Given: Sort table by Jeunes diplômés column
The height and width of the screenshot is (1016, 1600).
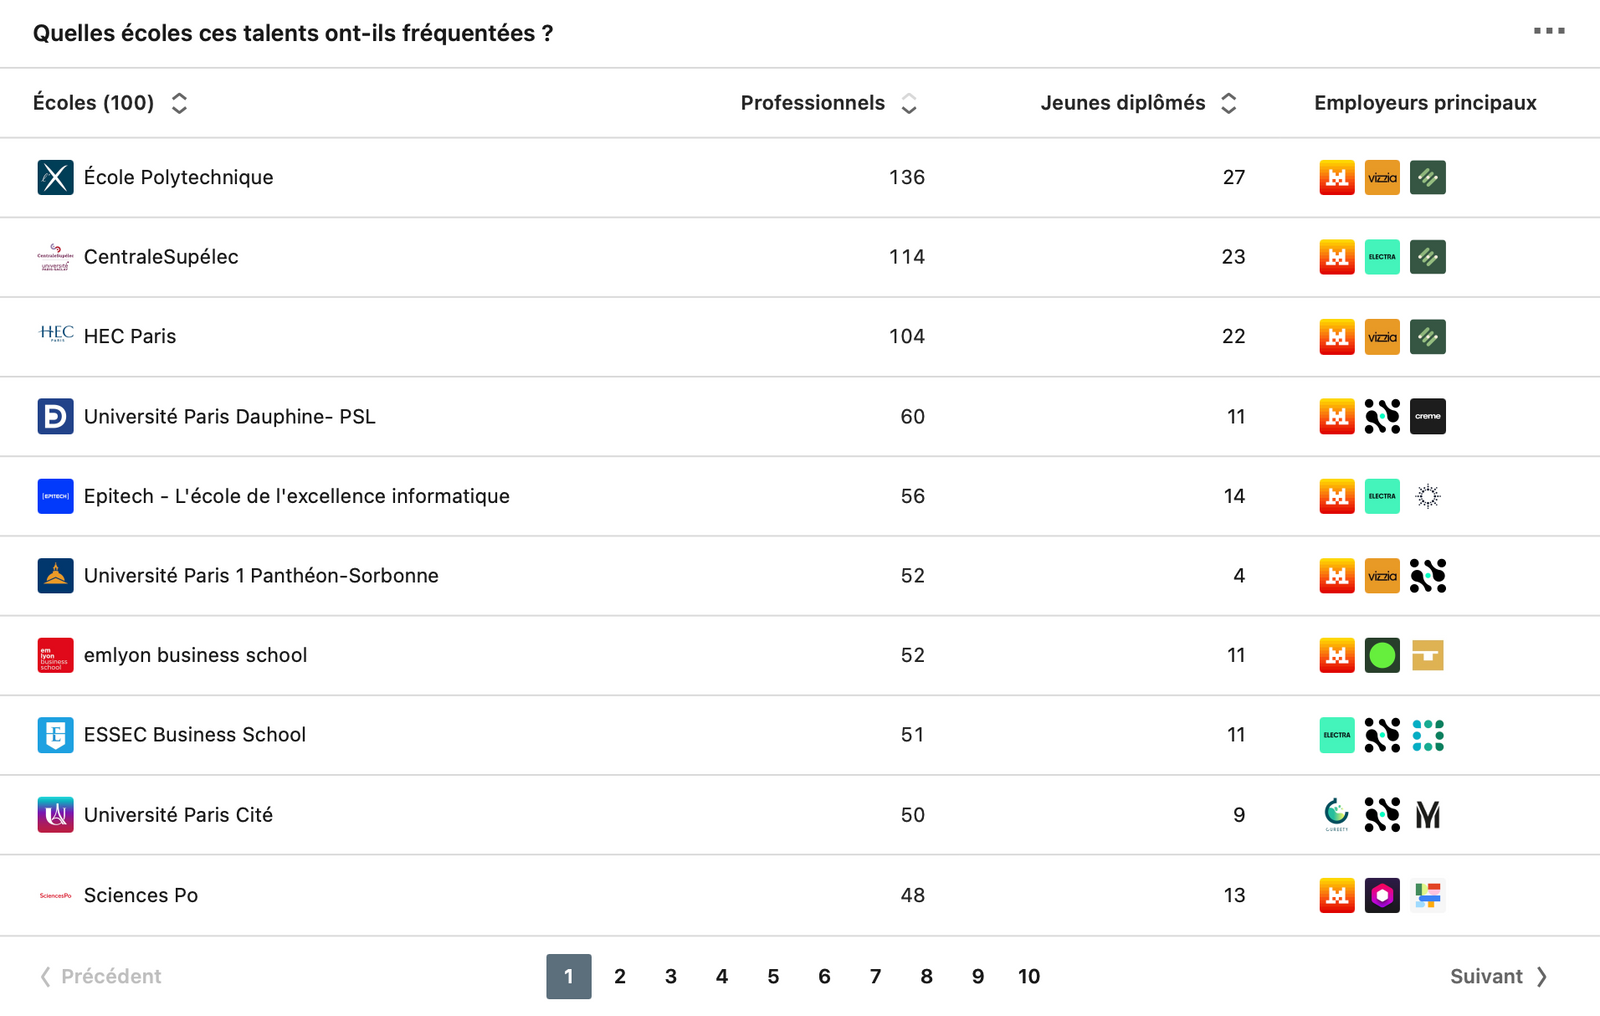Looking at the screenshot, I should [1229, 103].
